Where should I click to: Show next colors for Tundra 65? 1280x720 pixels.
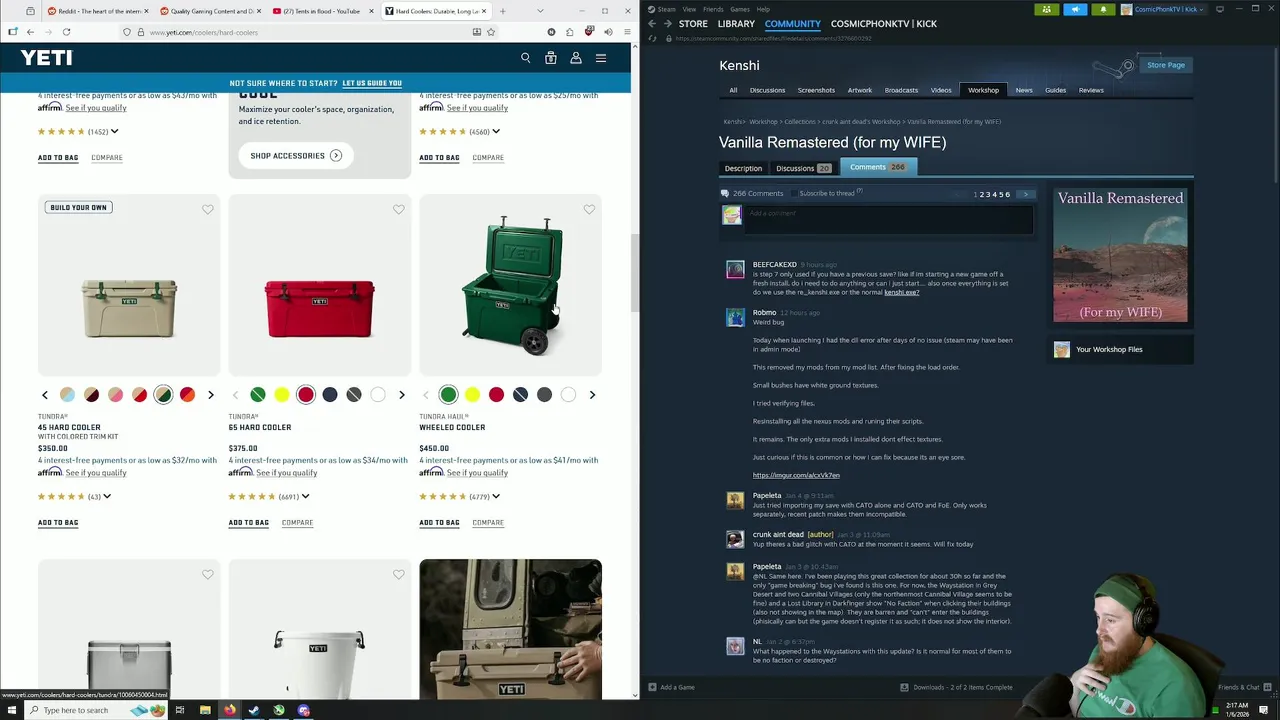pyautogui.click(x=401, y=395)
